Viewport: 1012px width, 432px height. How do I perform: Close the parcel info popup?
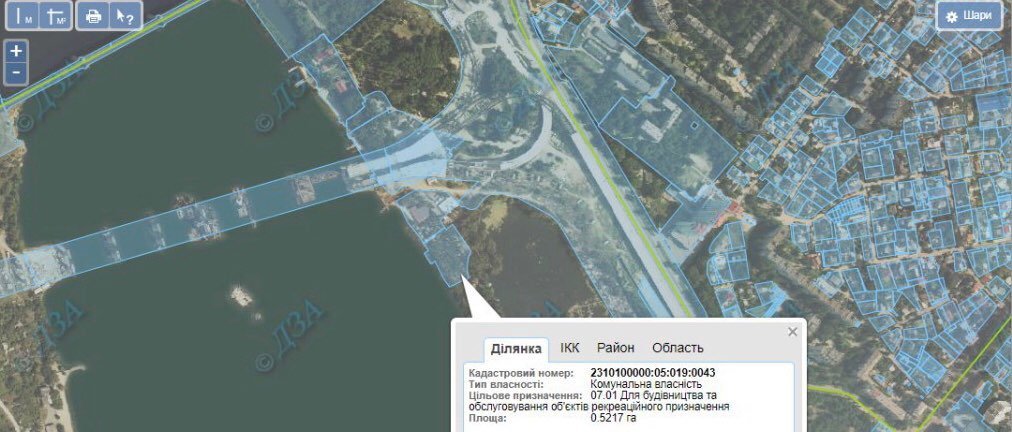click(793, 332)
